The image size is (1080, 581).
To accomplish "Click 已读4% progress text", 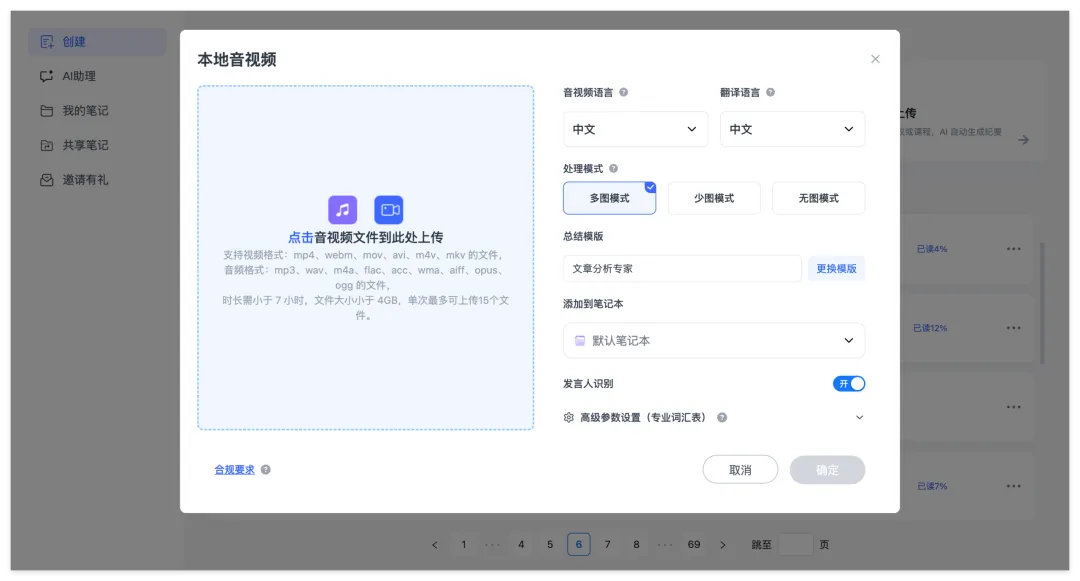I will [931, 249].
